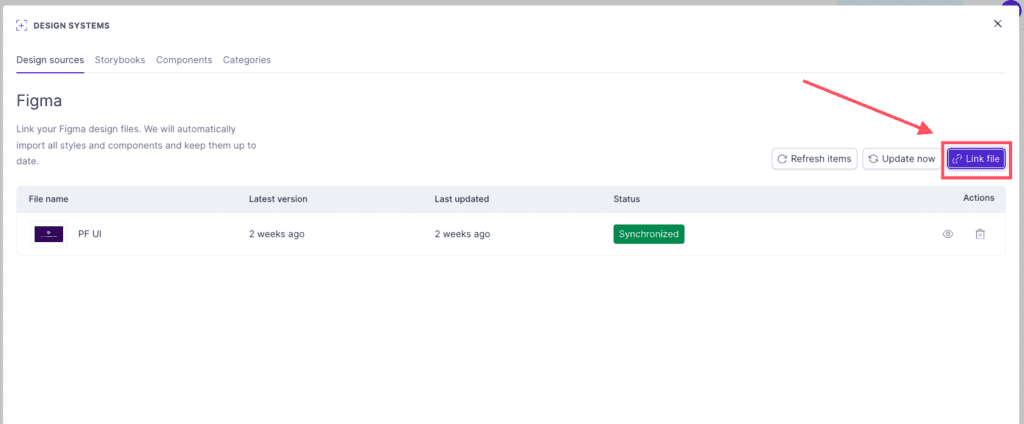This screenshot has height=424, width=1024.
Task: Delete the PF UI file via trash icon
Action: [x=980, y=234]
